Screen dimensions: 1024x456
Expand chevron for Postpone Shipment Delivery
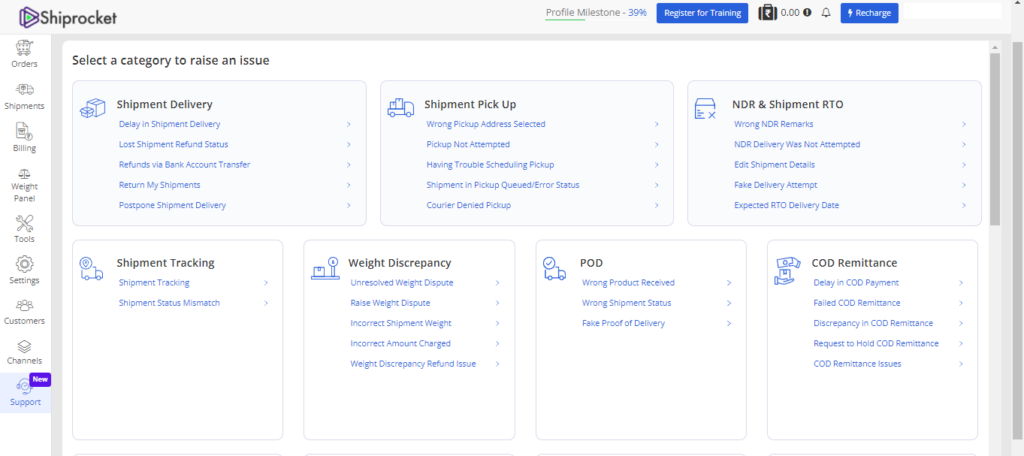click(349, 205)
